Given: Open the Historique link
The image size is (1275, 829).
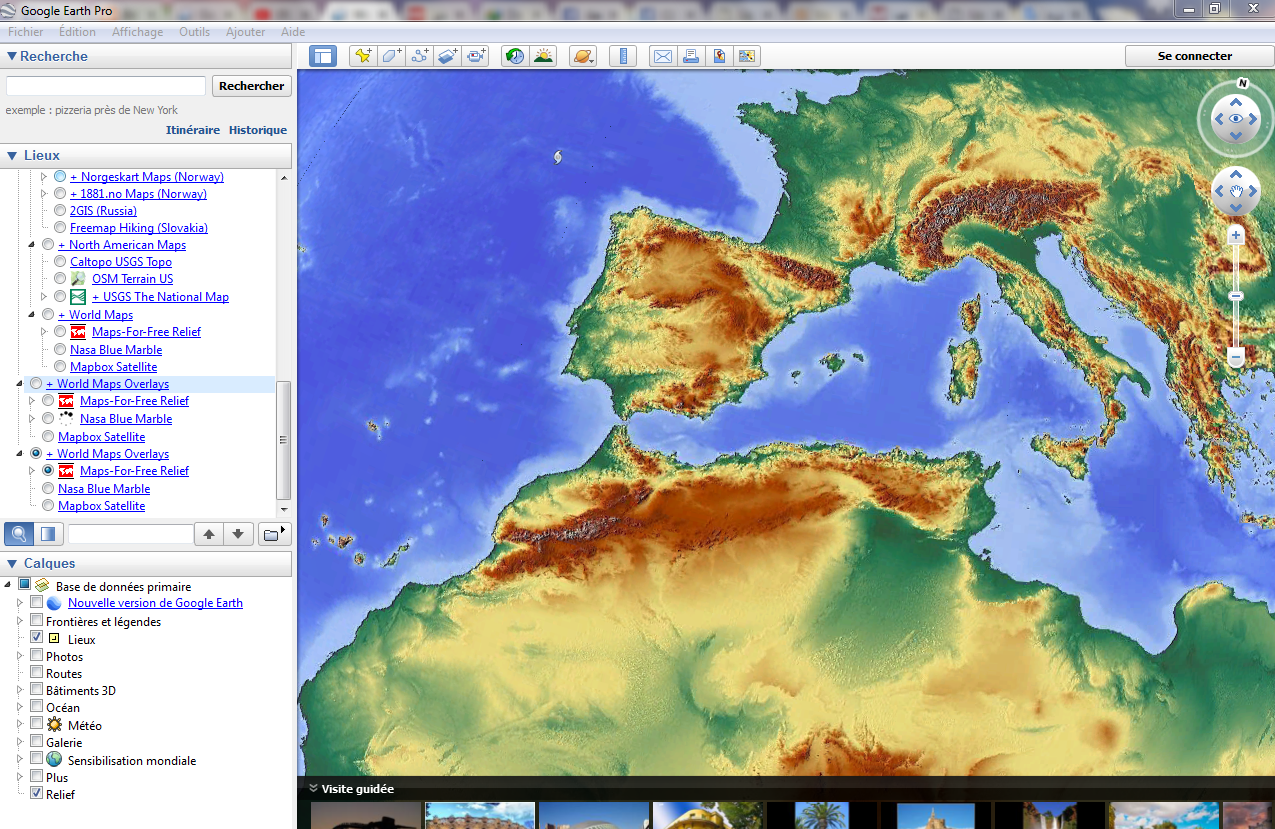Looking at the screenshot, I should click(258, 130).
